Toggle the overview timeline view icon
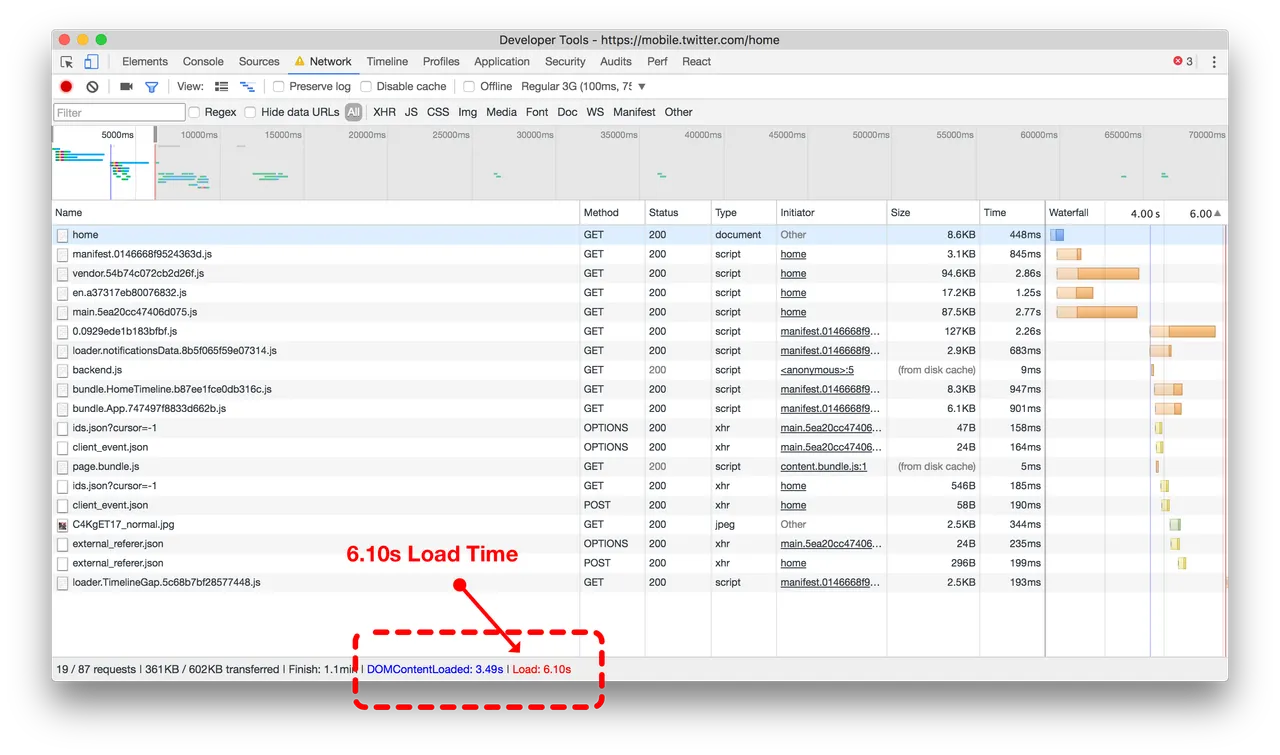The image size is (1280, 755). click(246, 86)
